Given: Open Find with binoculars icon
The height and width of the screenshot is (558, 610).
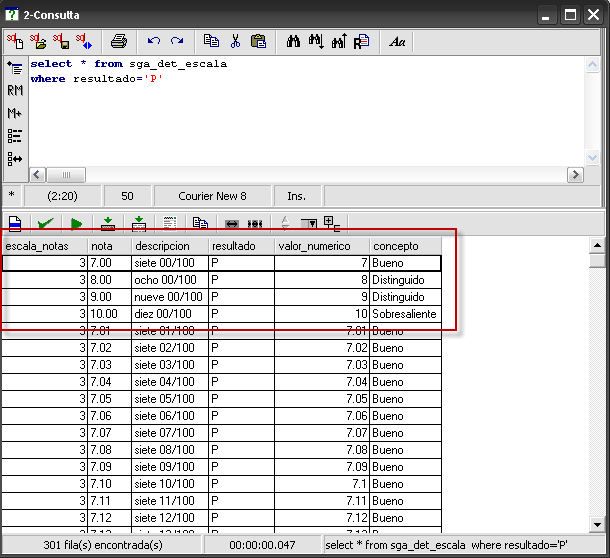Looking at the screenshot, I should point(293,41).
